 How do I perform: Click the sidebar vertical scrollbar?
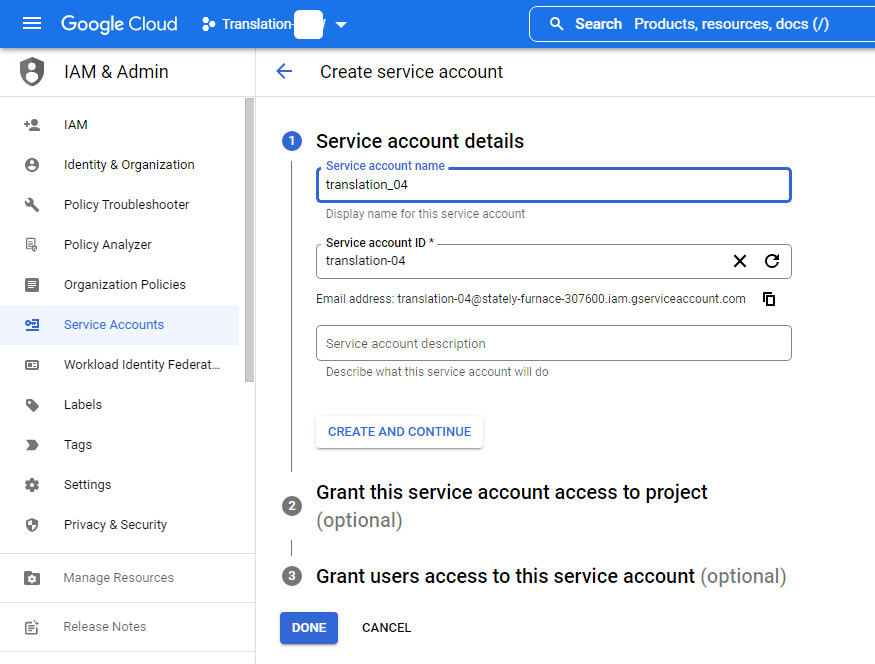point(249,240)
